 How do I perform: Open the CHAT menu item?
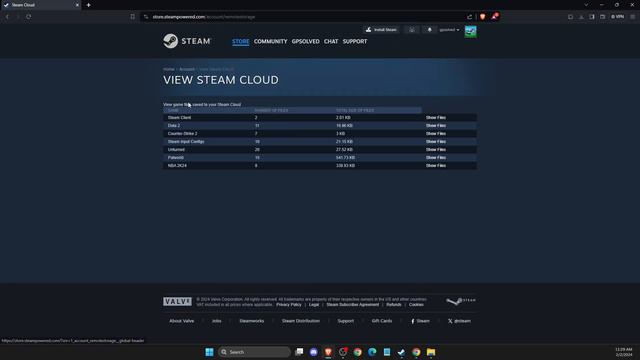[331, 41]
